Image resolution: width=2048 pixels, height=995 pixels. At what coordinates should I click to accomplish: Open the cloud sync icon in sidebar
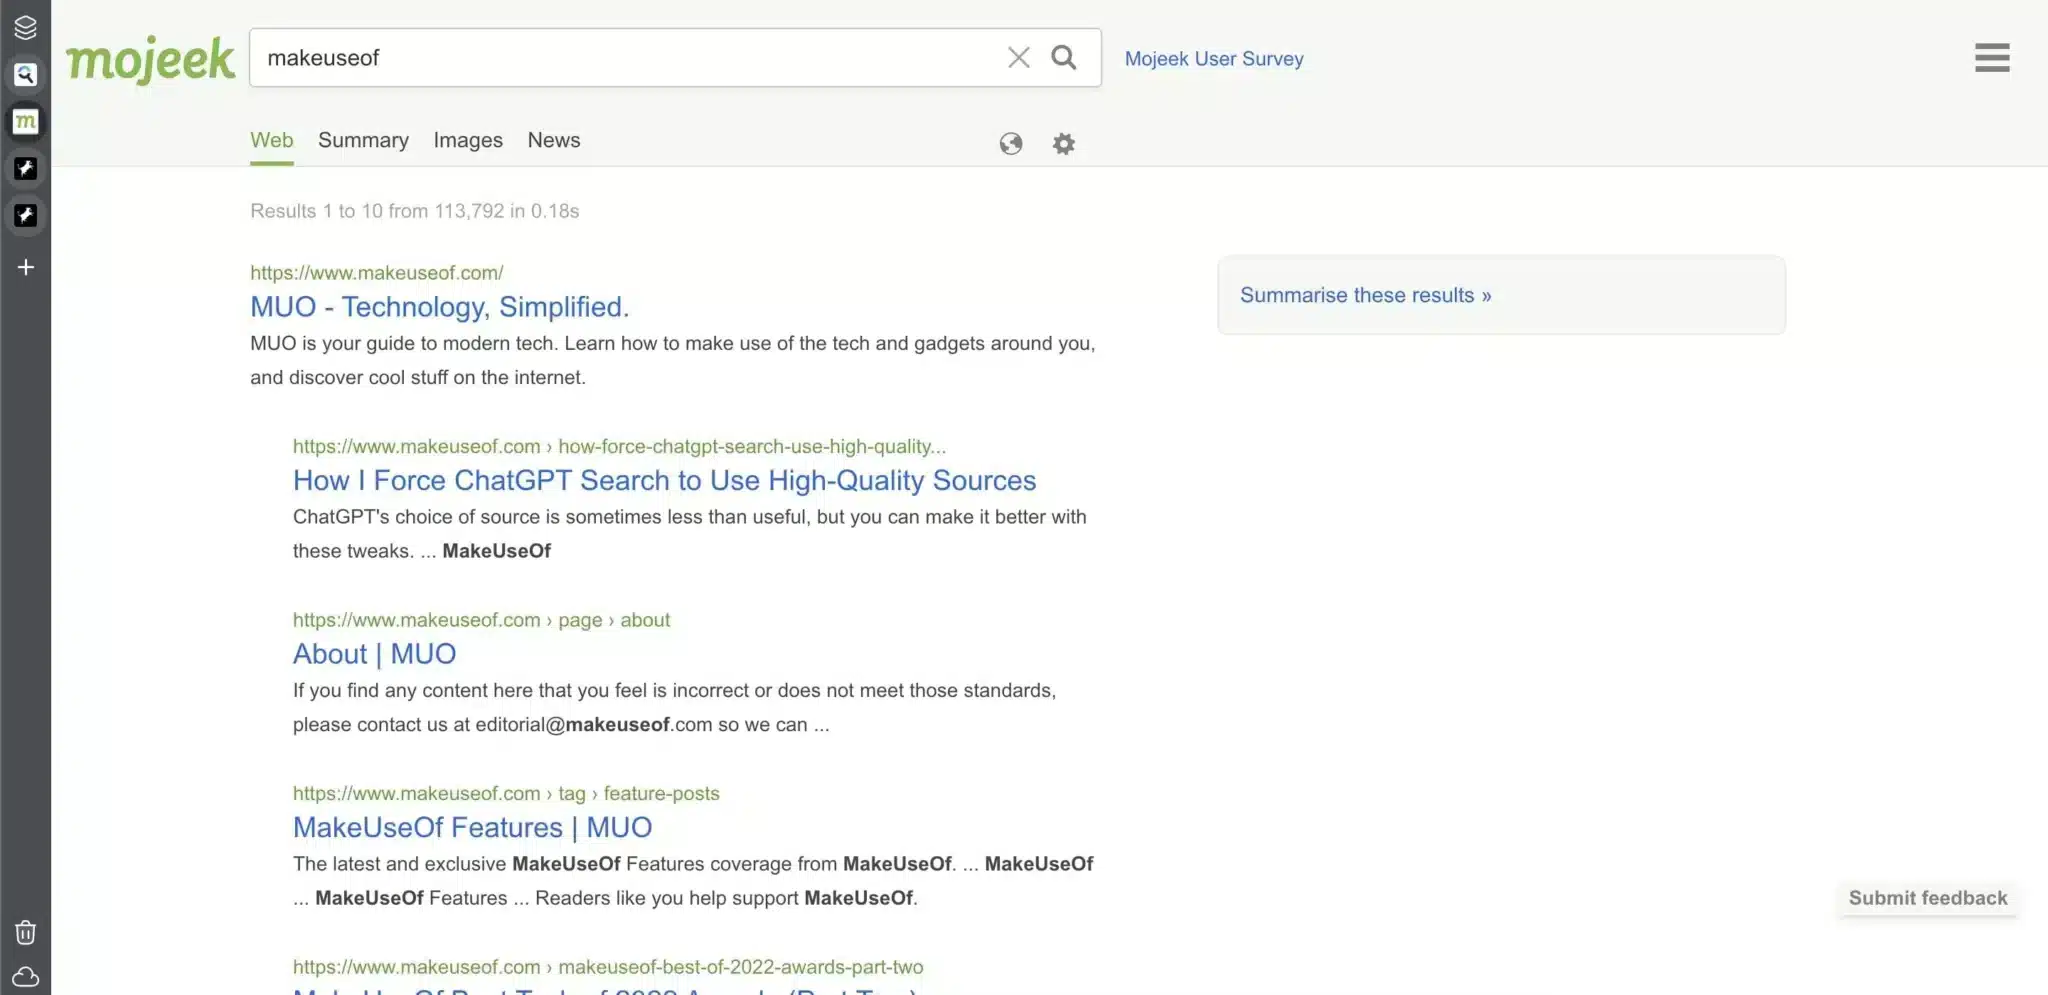coord(26,977)
